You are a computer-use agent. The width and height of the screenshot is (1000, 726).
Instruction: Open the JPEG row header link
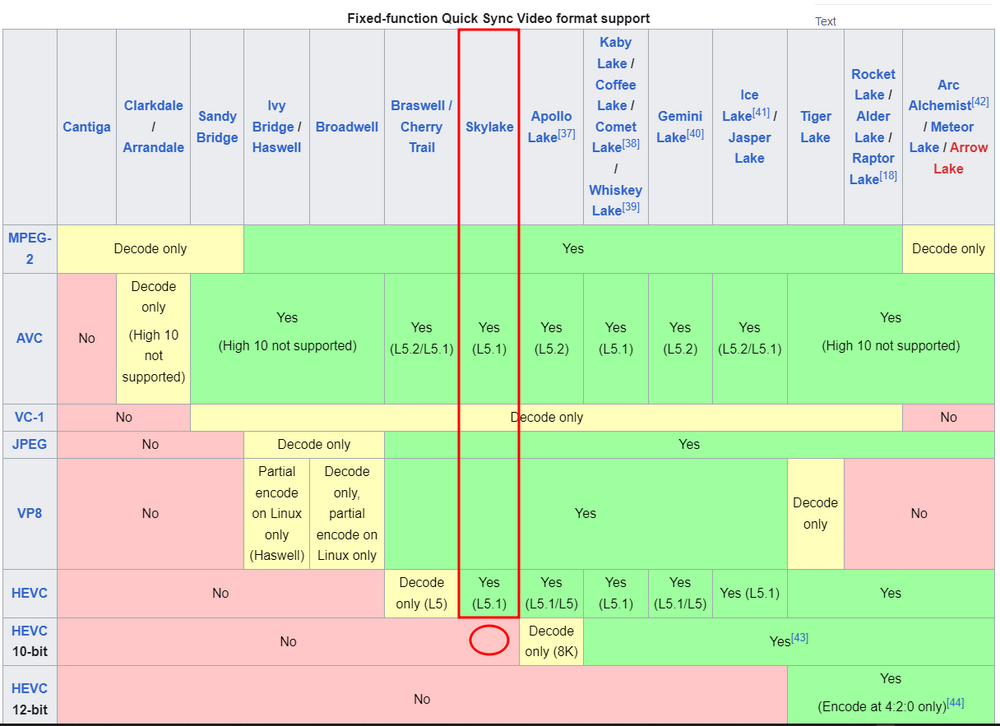[29, 444]
